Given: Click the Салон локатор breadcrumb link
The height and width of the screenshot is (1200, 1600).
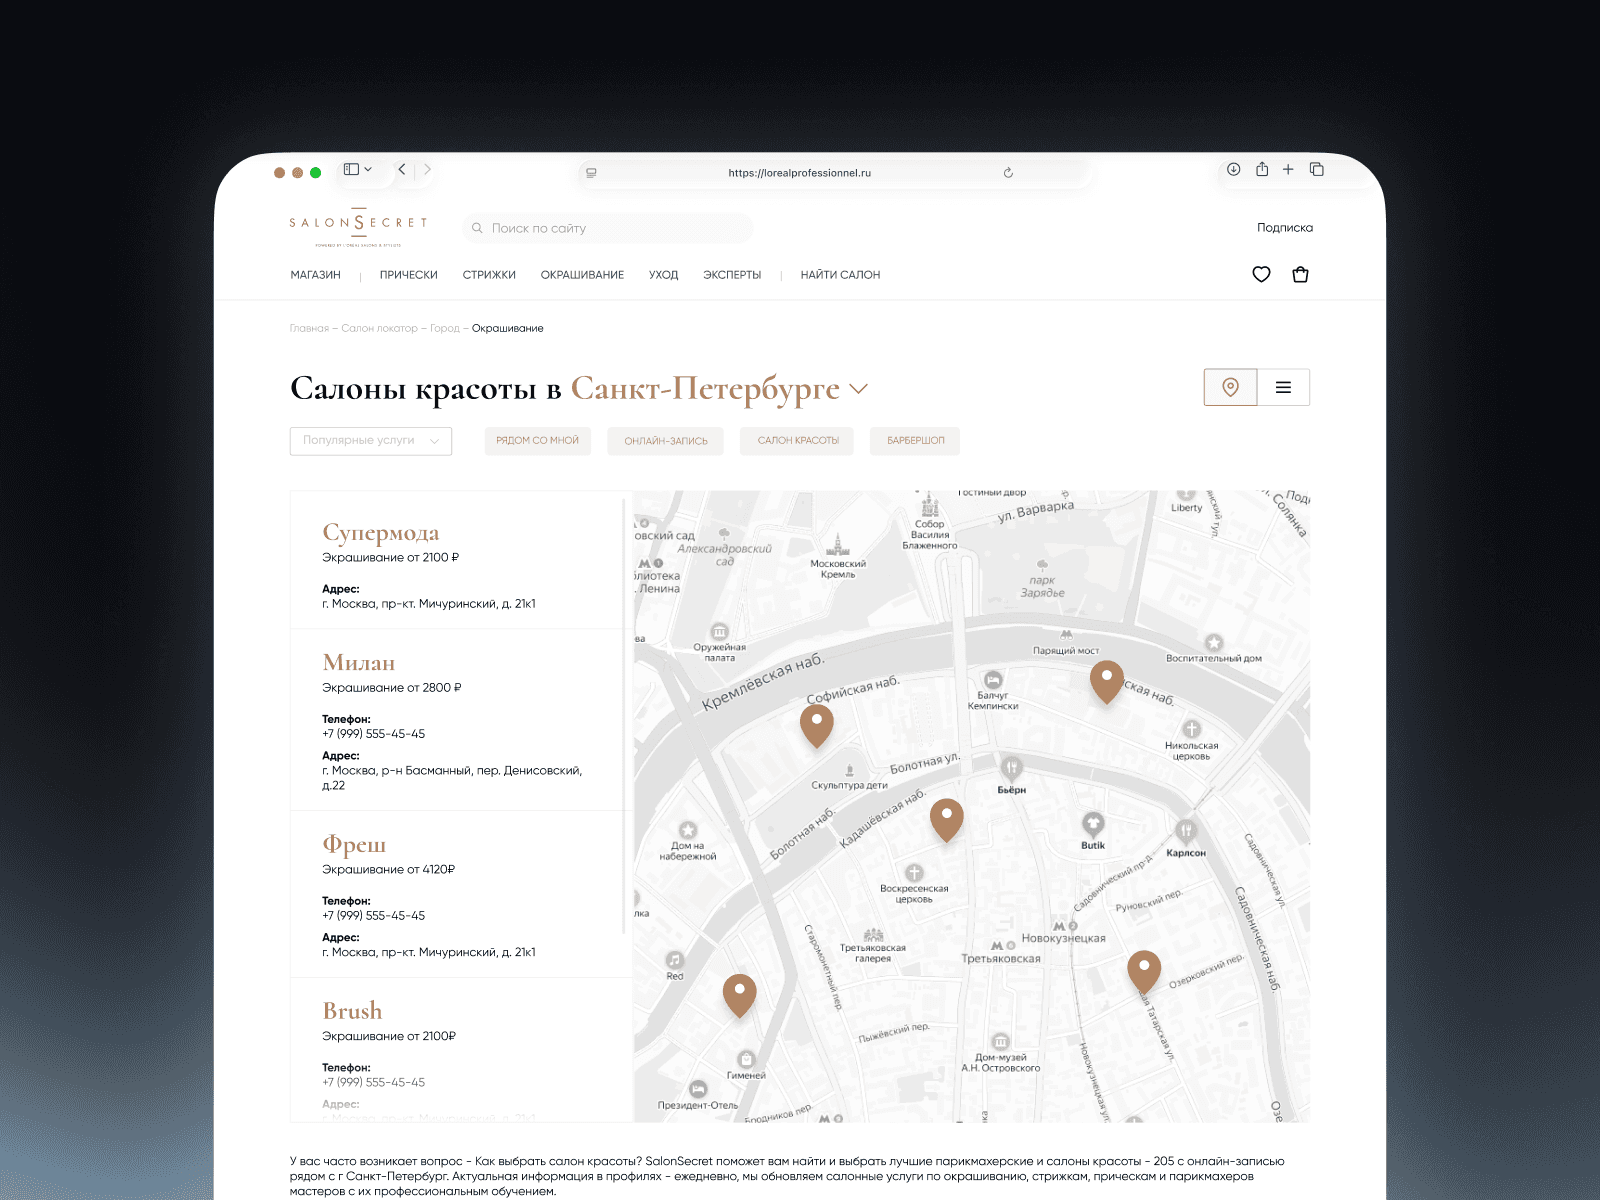Looking at the screenshot, I should (379, 328).
